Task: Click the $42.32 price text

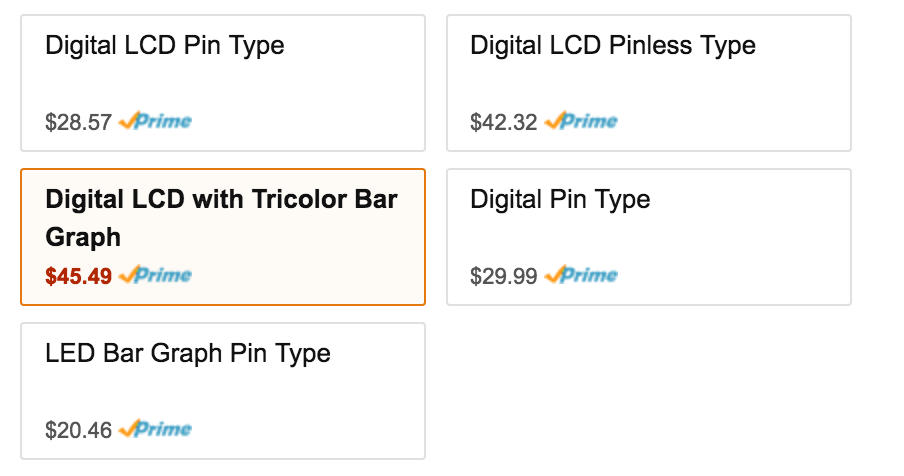Action: pyautogui.click(x=503, y=122)
